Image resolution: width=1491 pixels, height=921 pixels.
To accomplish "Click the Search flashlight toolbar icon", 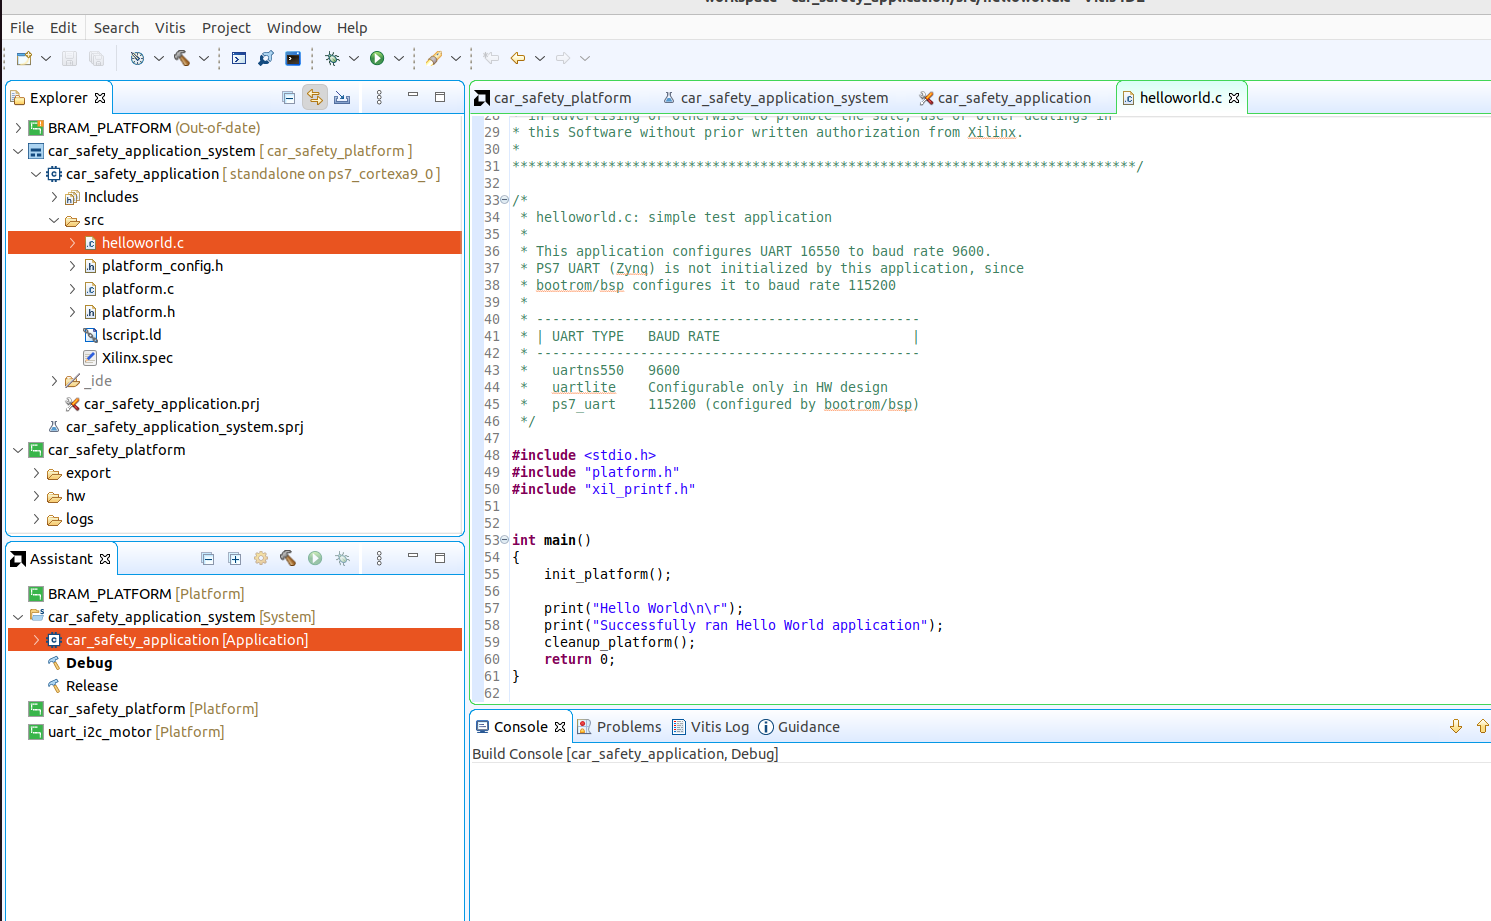I will click(434, 58).
